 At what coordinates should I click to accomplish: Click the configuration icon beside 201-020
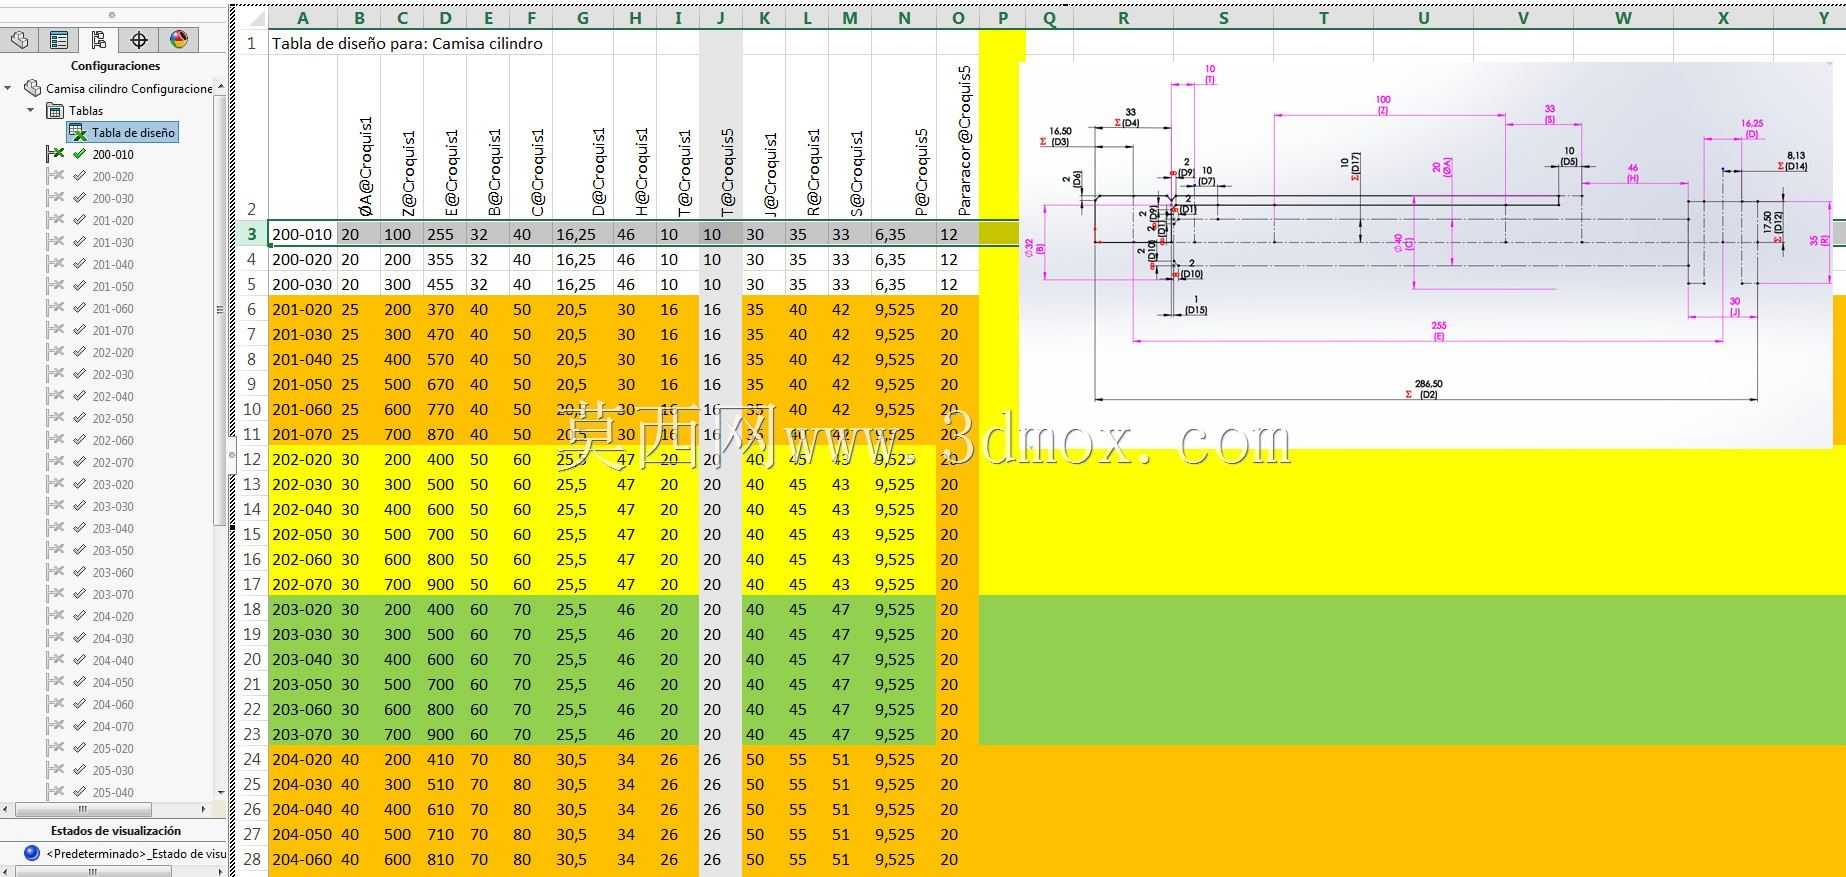[x=55, y=220]
